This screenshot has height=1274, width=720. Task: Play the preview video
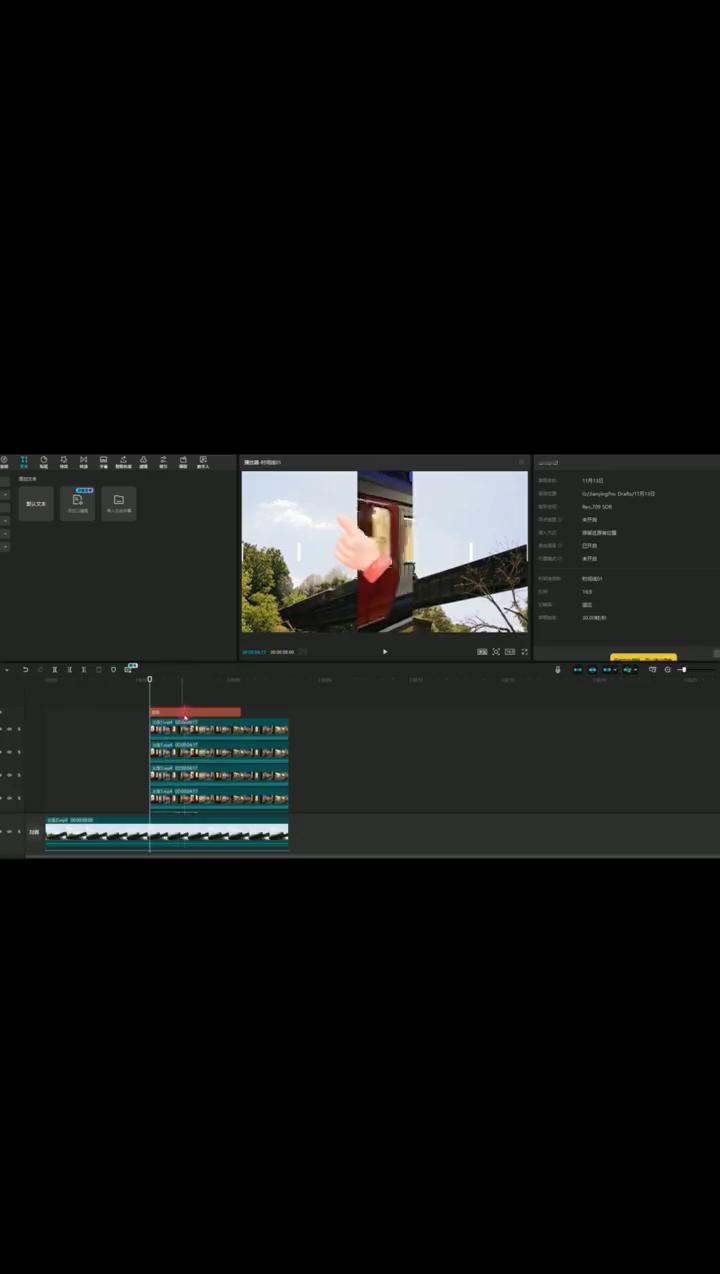pos(385,651)
